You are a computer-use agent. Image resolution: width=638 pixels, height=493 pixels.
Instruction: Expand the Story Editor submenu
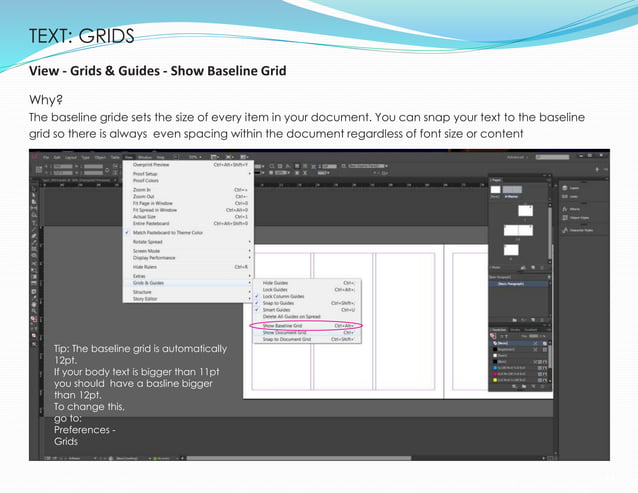point(188,299)
